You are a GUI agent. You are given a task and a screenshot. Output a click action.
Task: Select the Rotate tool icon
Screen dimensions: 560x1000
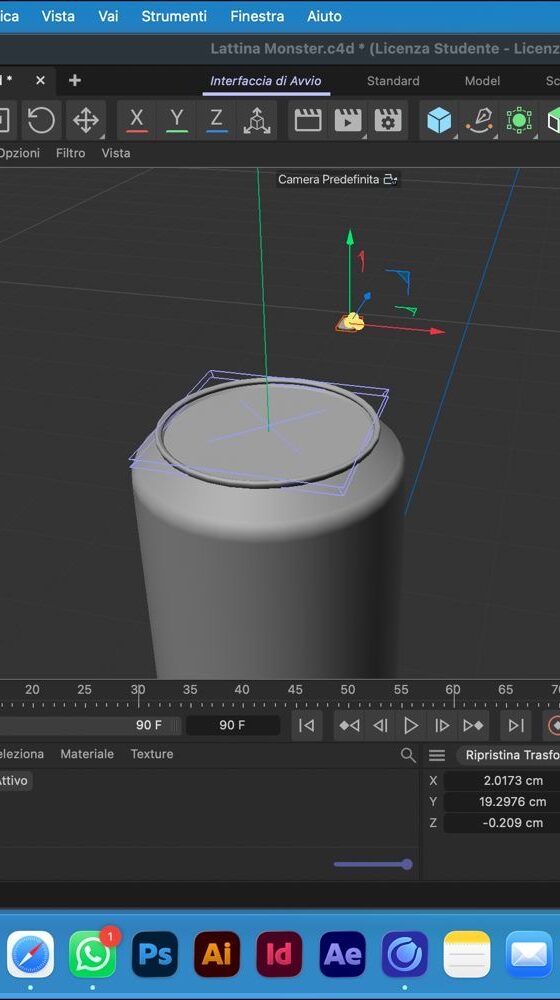[x=41, y=120]
